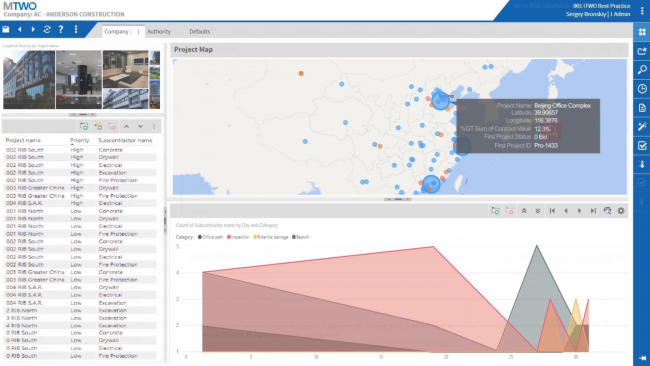Select row 004 RIB S.A.R. High Electrical
Viewport: 650px width, 366px height.
(80, 203)
